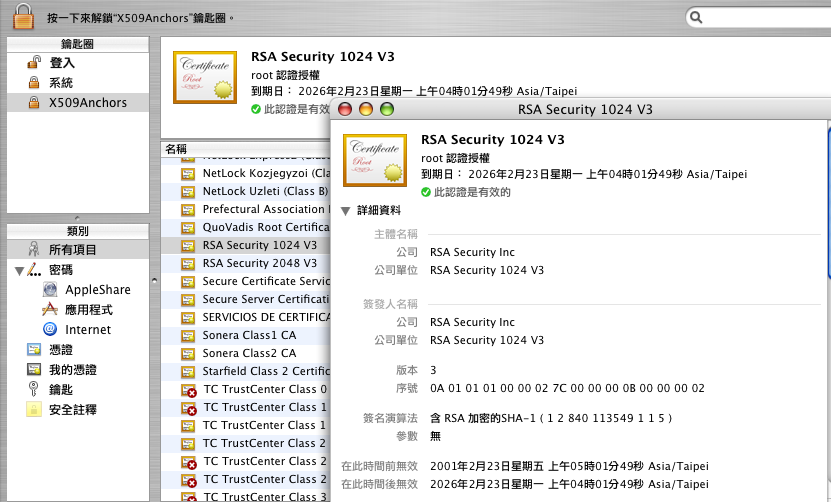
Task: Click certificate icon beside Starfield Class 2
Action: (x=188, y=372)
